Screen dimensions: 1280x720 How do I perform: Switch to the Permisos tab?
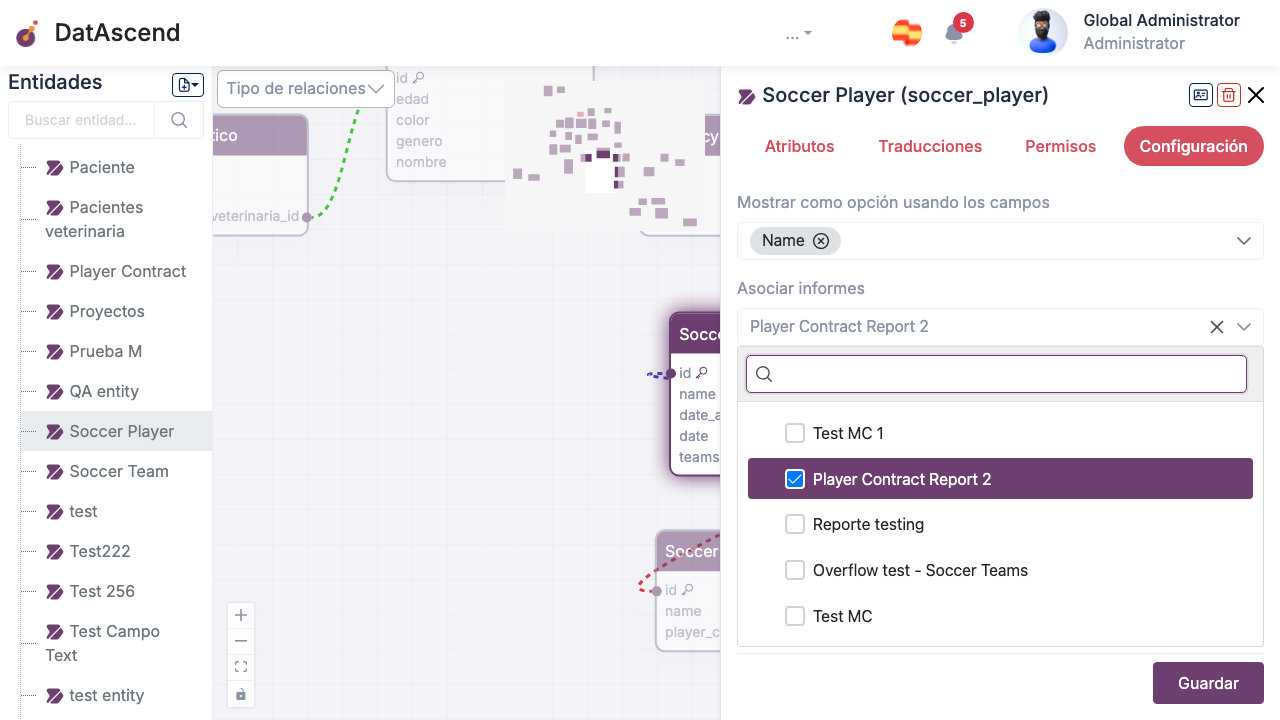tap(1060, 146)
